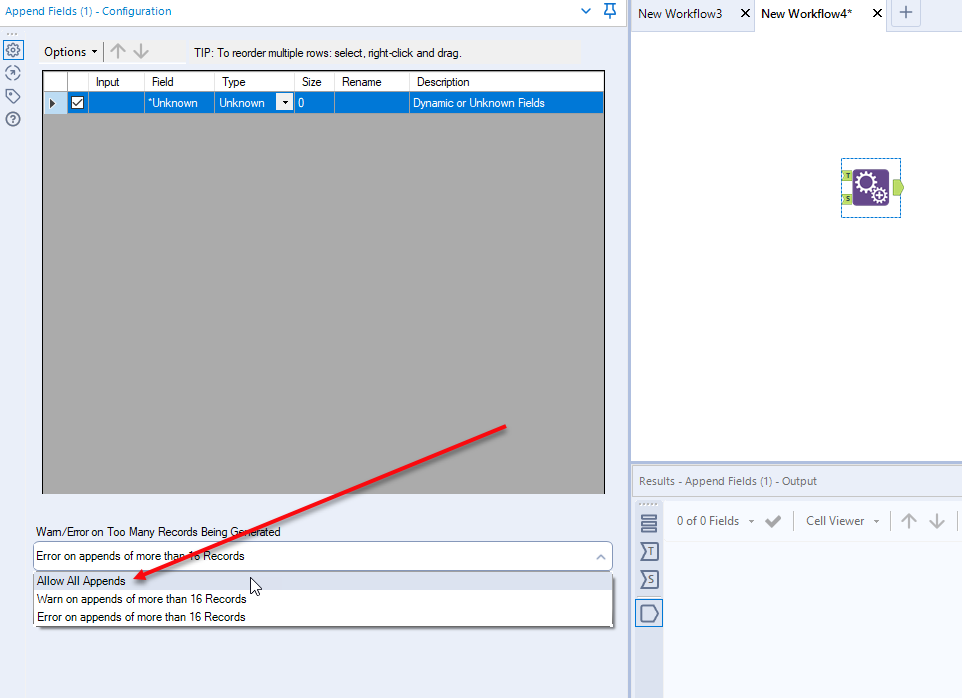
Task: Select the Append Fields tool on the canvas
Action: (869, 188)
